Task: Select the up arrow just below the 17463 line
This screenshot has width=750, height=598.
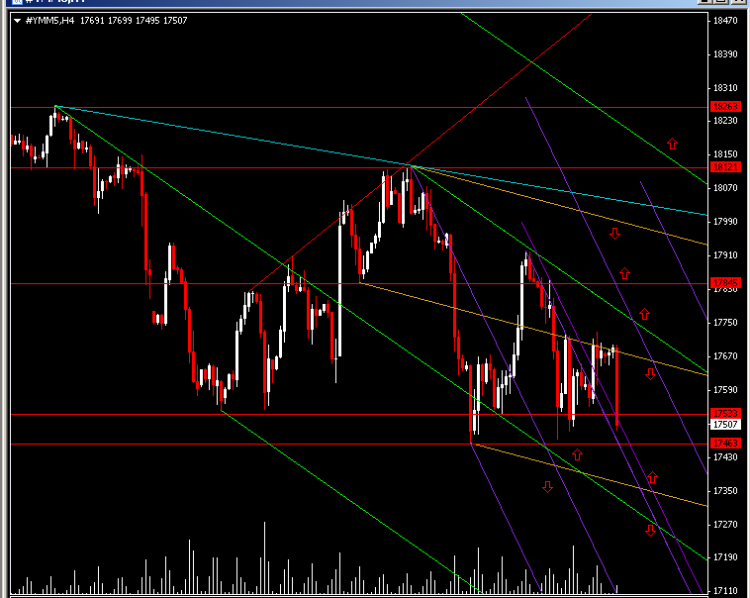Action: coord(577,454)
